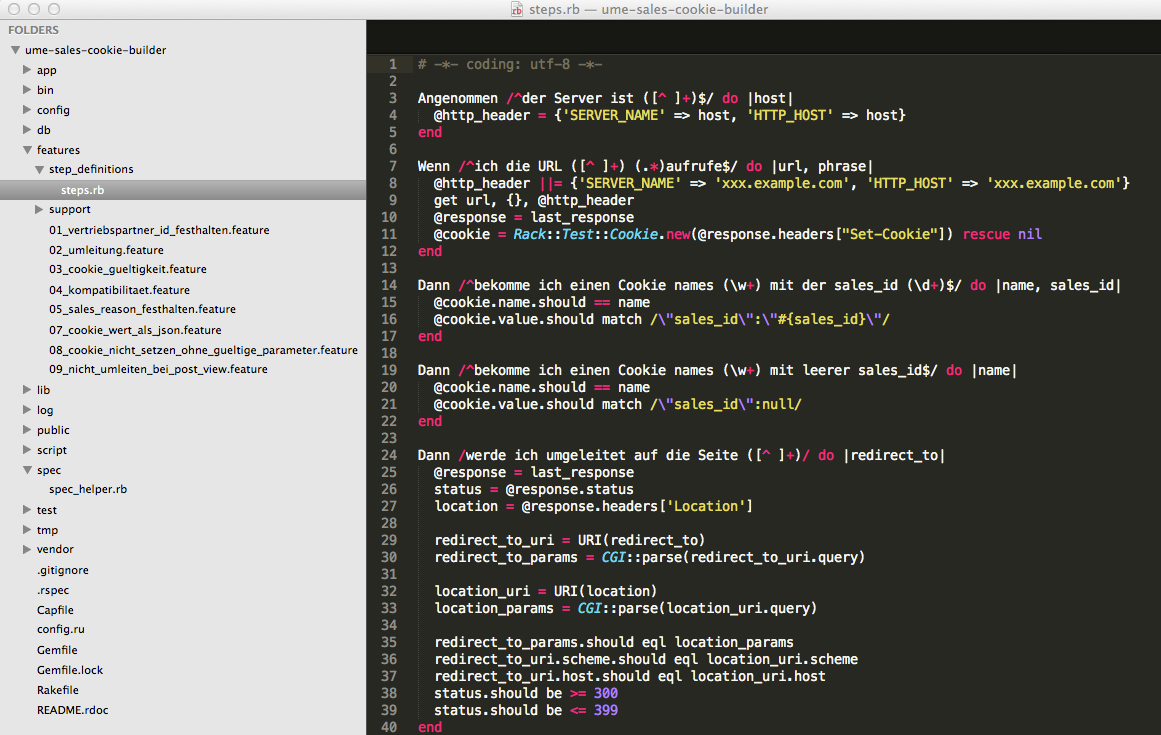The height and width of the screenshot is (735, 1161).
Task: Select steps.rb in the sidebar
Action: pyautogui.click(x=82, y=190)
